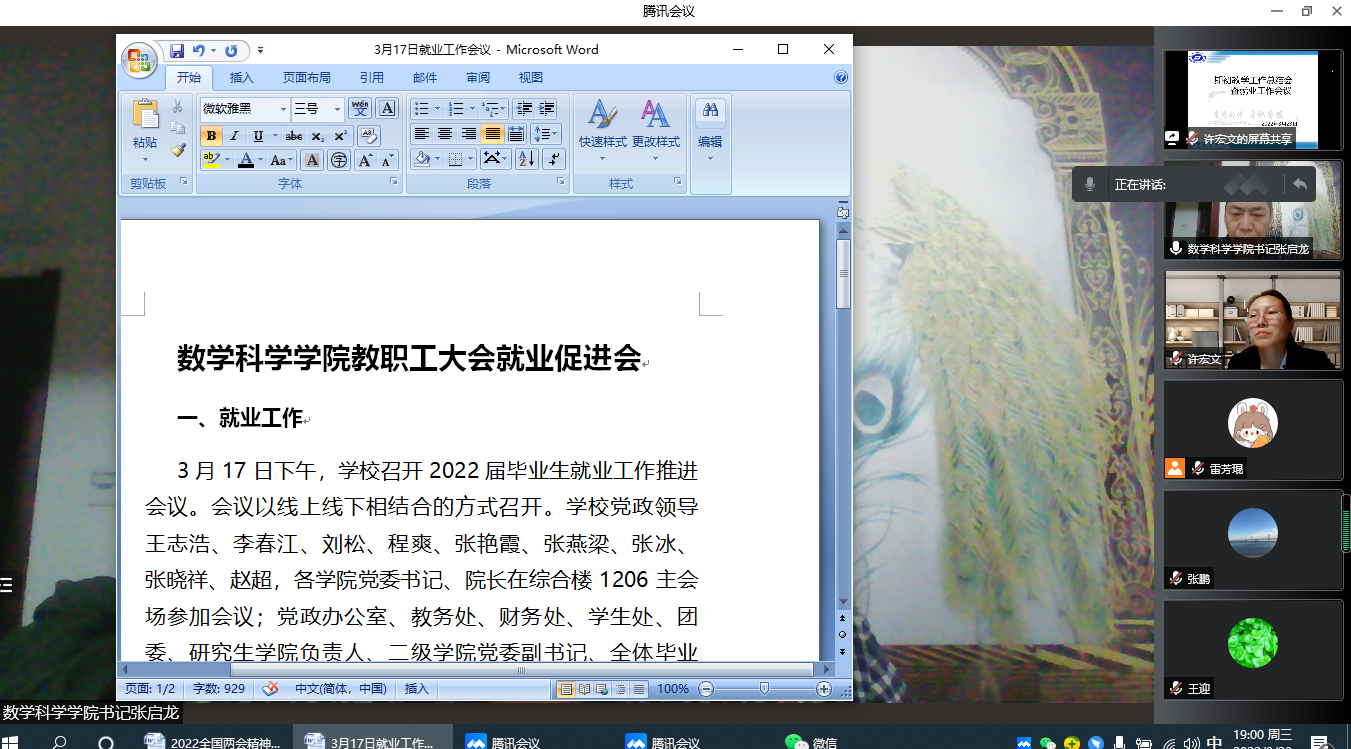Click the zoom slider handle in status bar
The height and width of the screenshot is (749, 1351).
click(764, 688)
